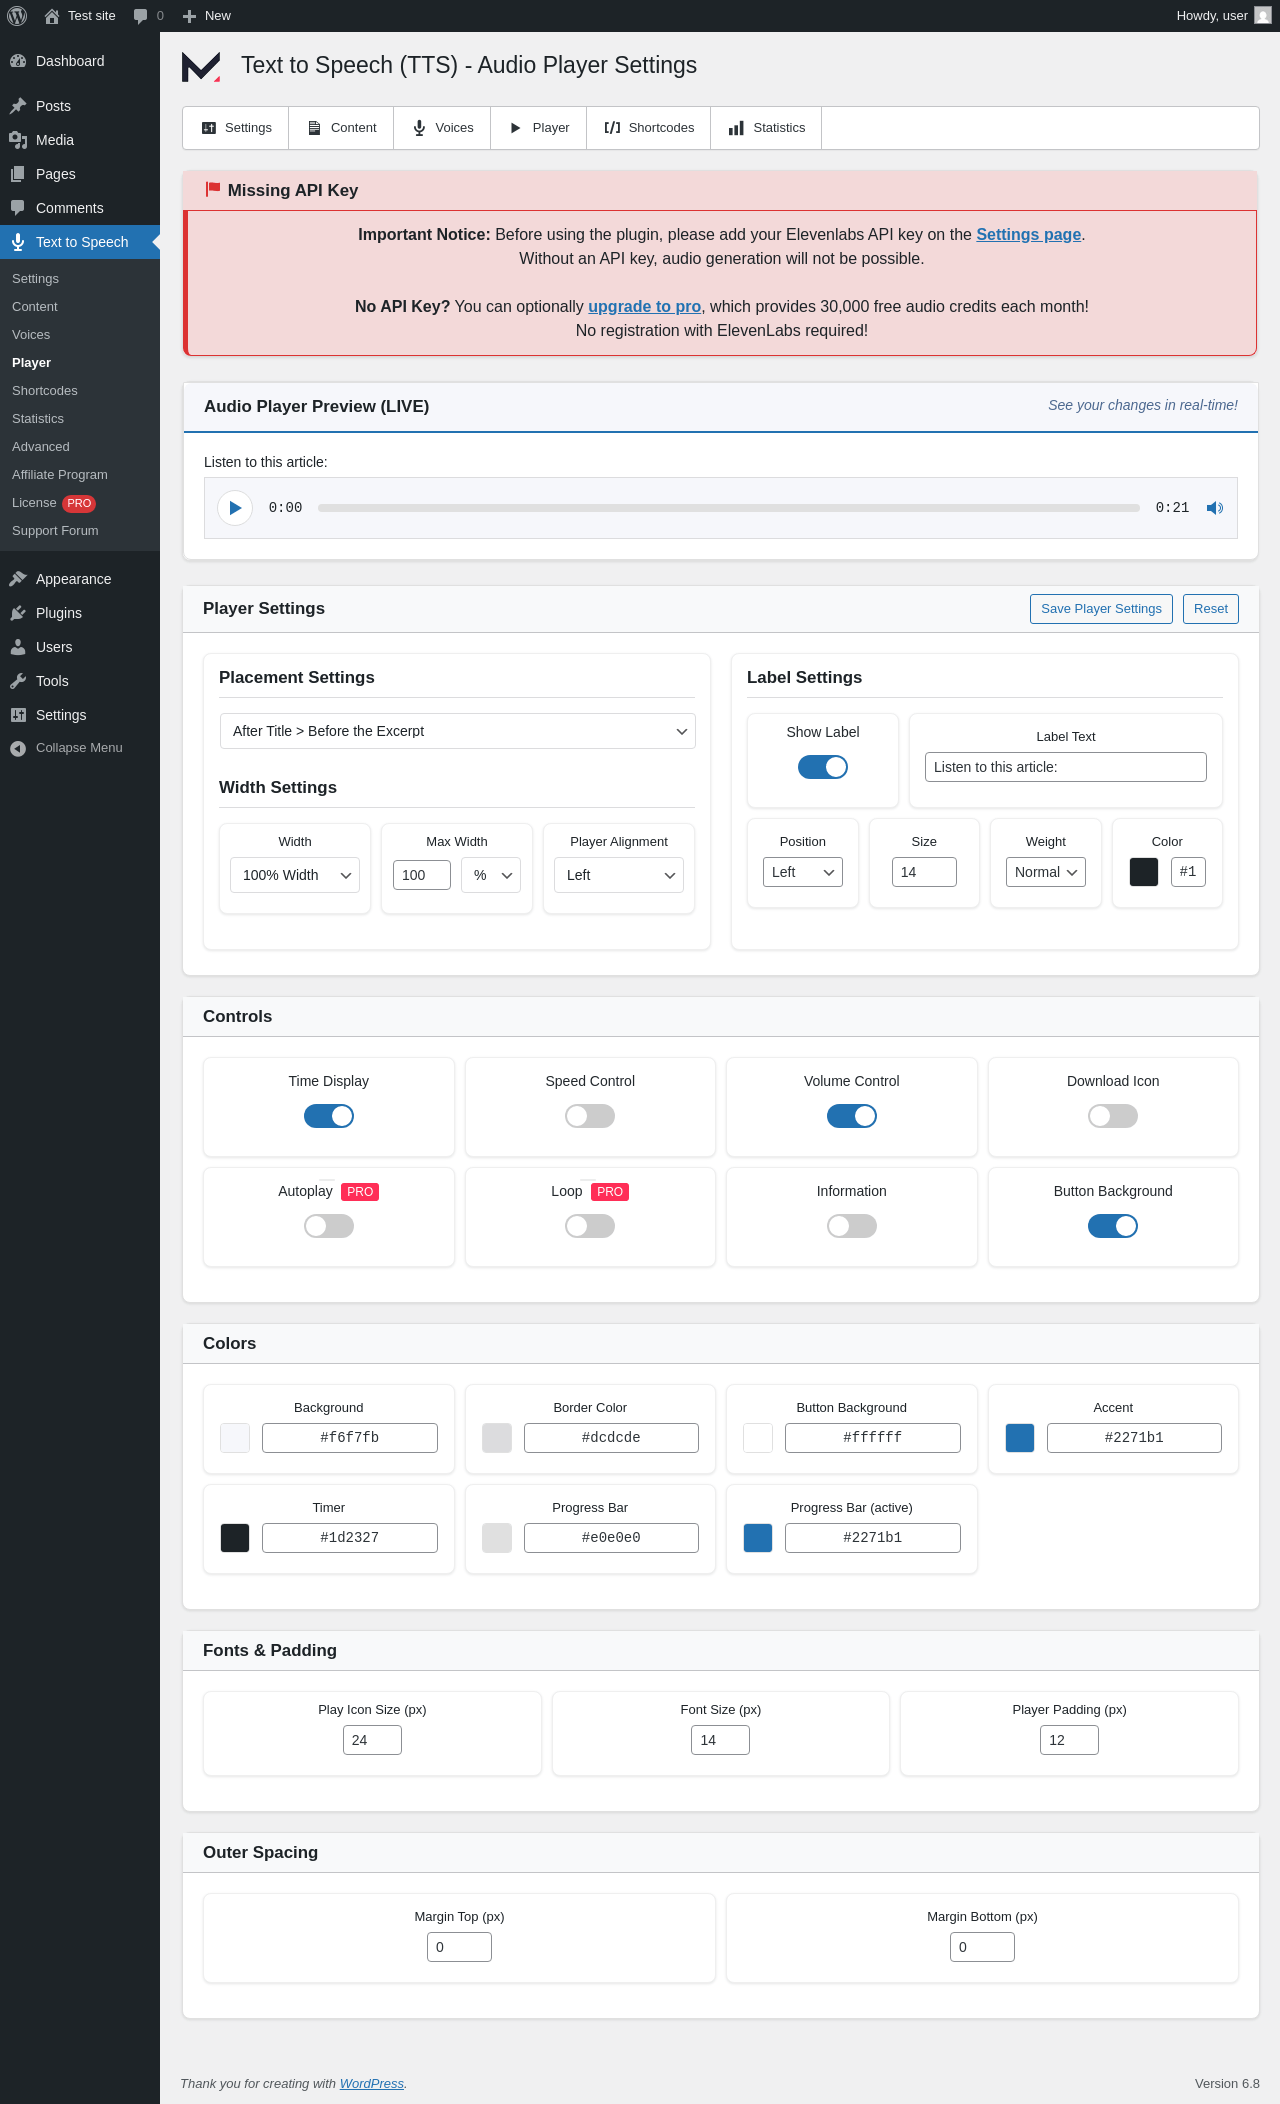Toggle Autoplay switch

click(x=329, y=1226)
